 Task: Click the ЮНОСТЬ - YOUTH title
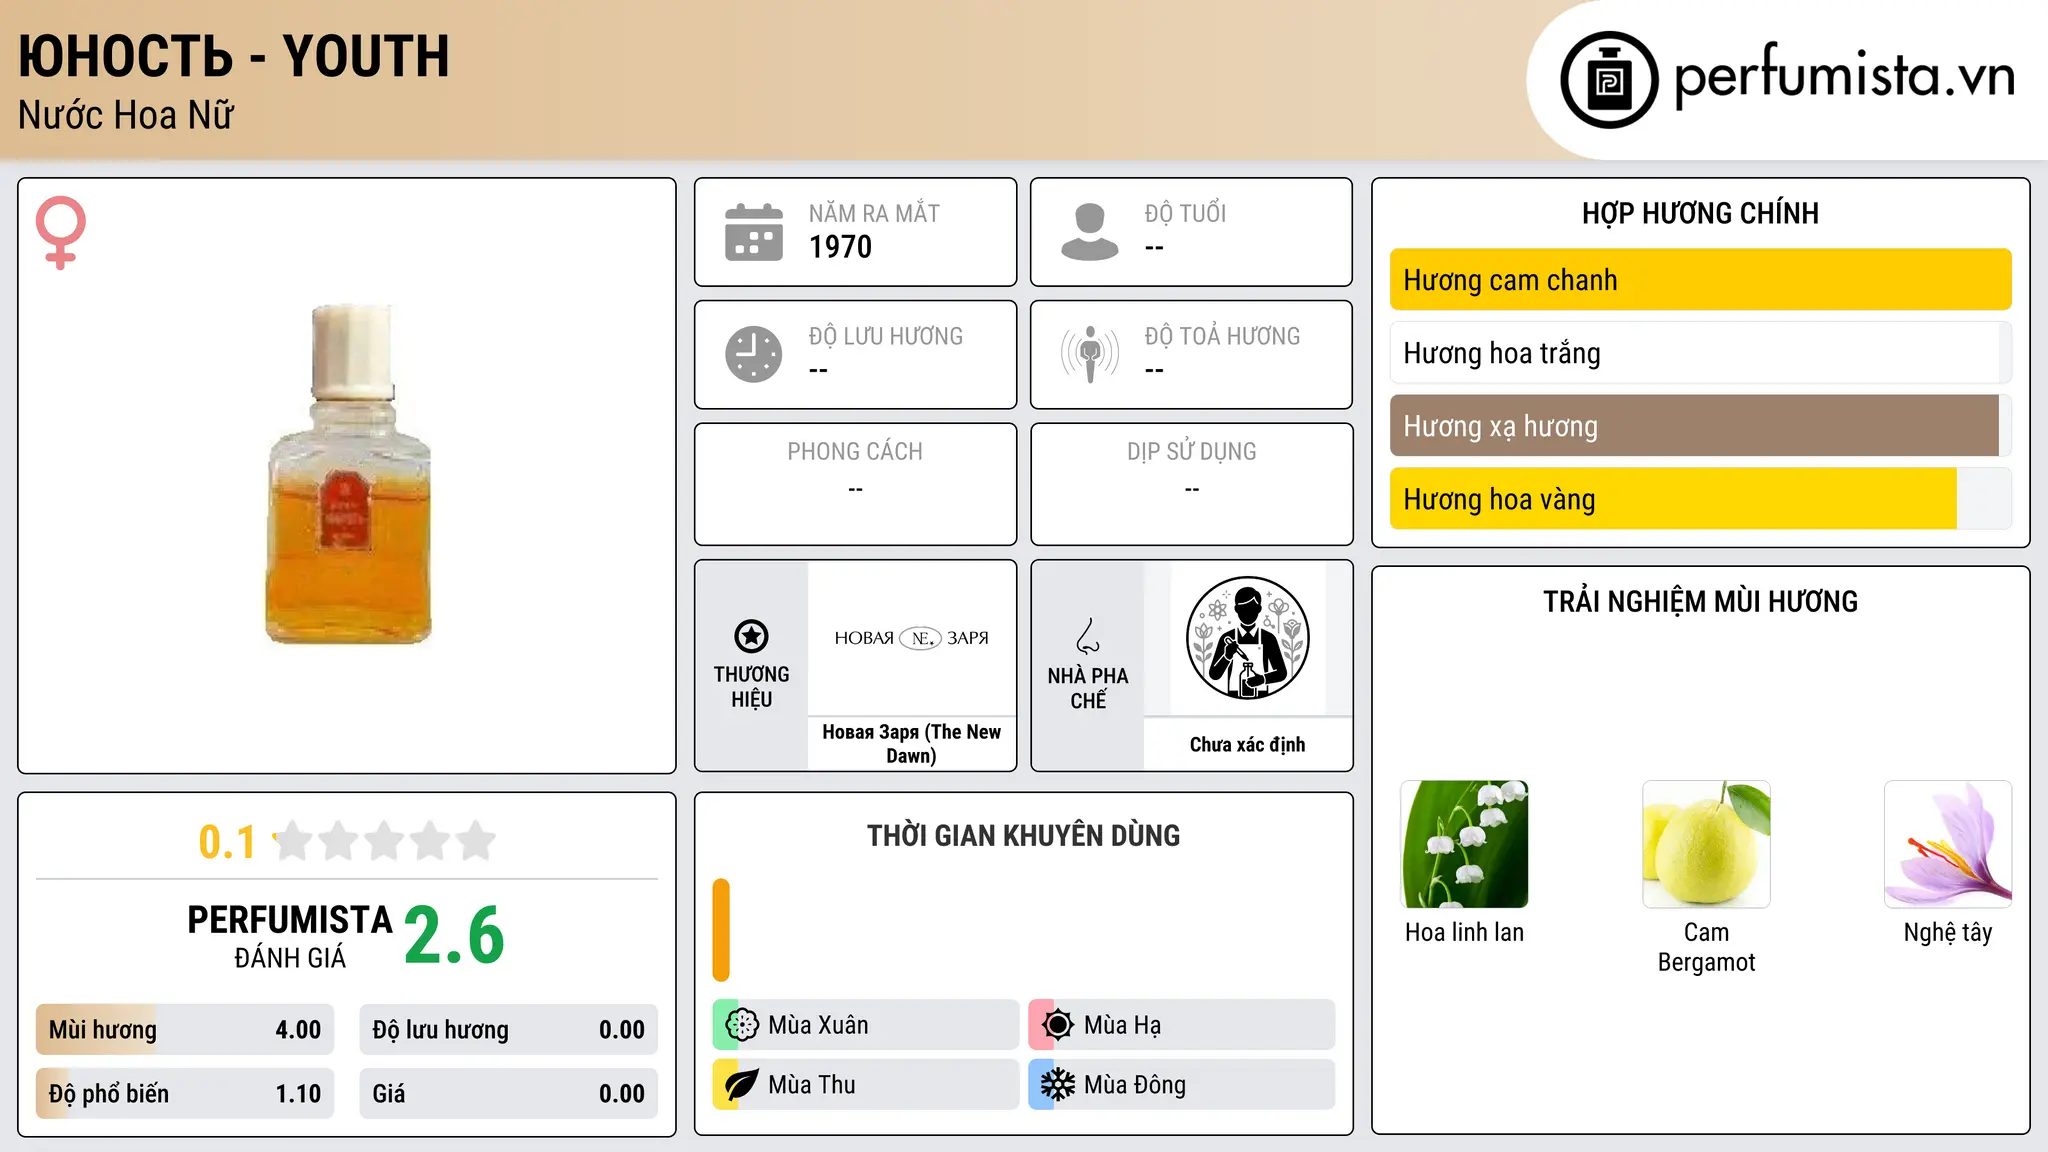pos(234,57)
